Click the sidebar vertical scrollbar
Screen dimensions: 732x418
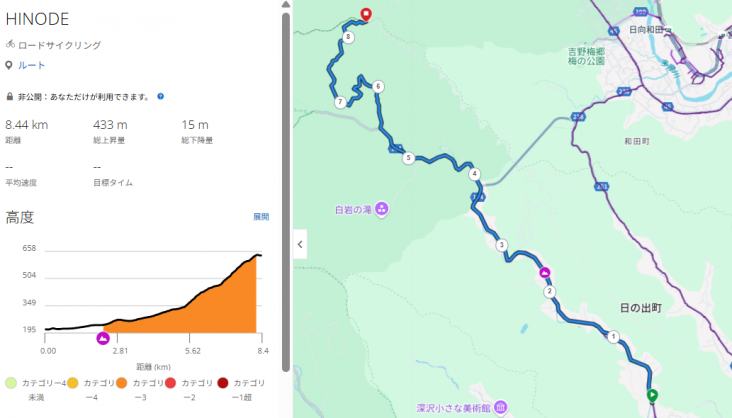pyautogui.click(x=286, y=180)
